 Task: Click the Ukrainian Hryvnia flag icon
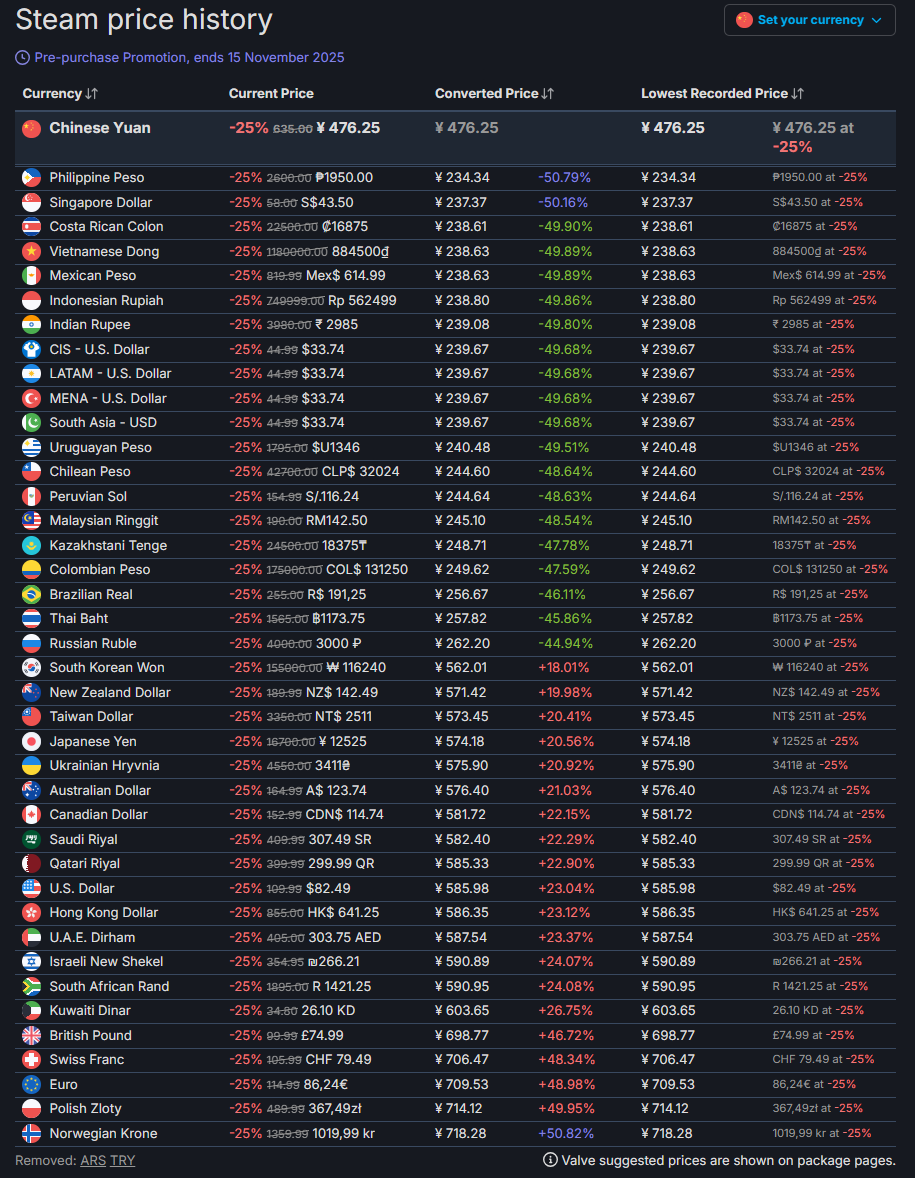(x=32, y=766)
